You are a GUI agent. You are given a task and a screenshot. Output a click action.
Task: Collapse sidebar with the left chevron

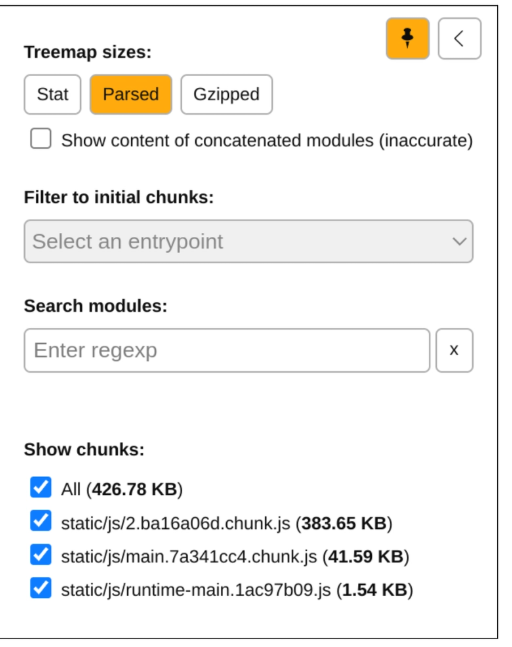pyautogui.click(x=459, y=38)
